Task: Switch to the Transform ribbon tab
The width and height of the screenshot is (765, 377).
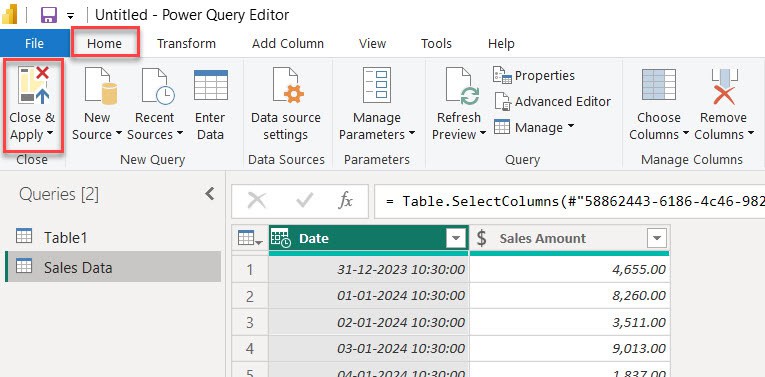Action: click(186, 43)
